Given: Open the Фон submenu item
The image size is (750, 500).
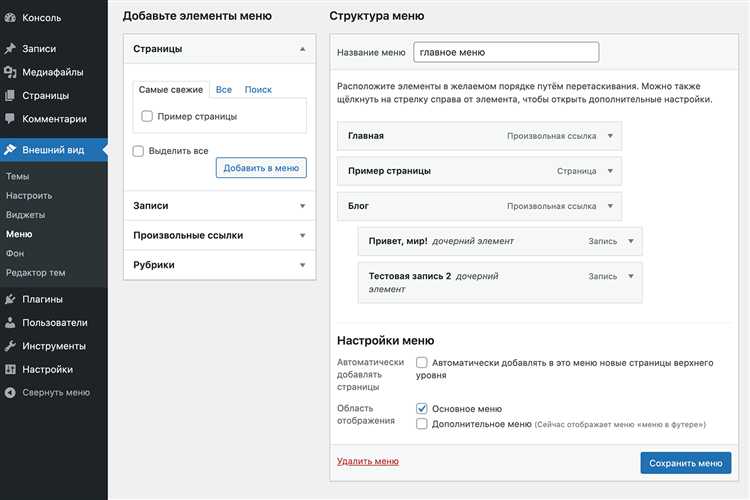Looking at the screenshot, I should pyautogui.click(x=15, y=253).
